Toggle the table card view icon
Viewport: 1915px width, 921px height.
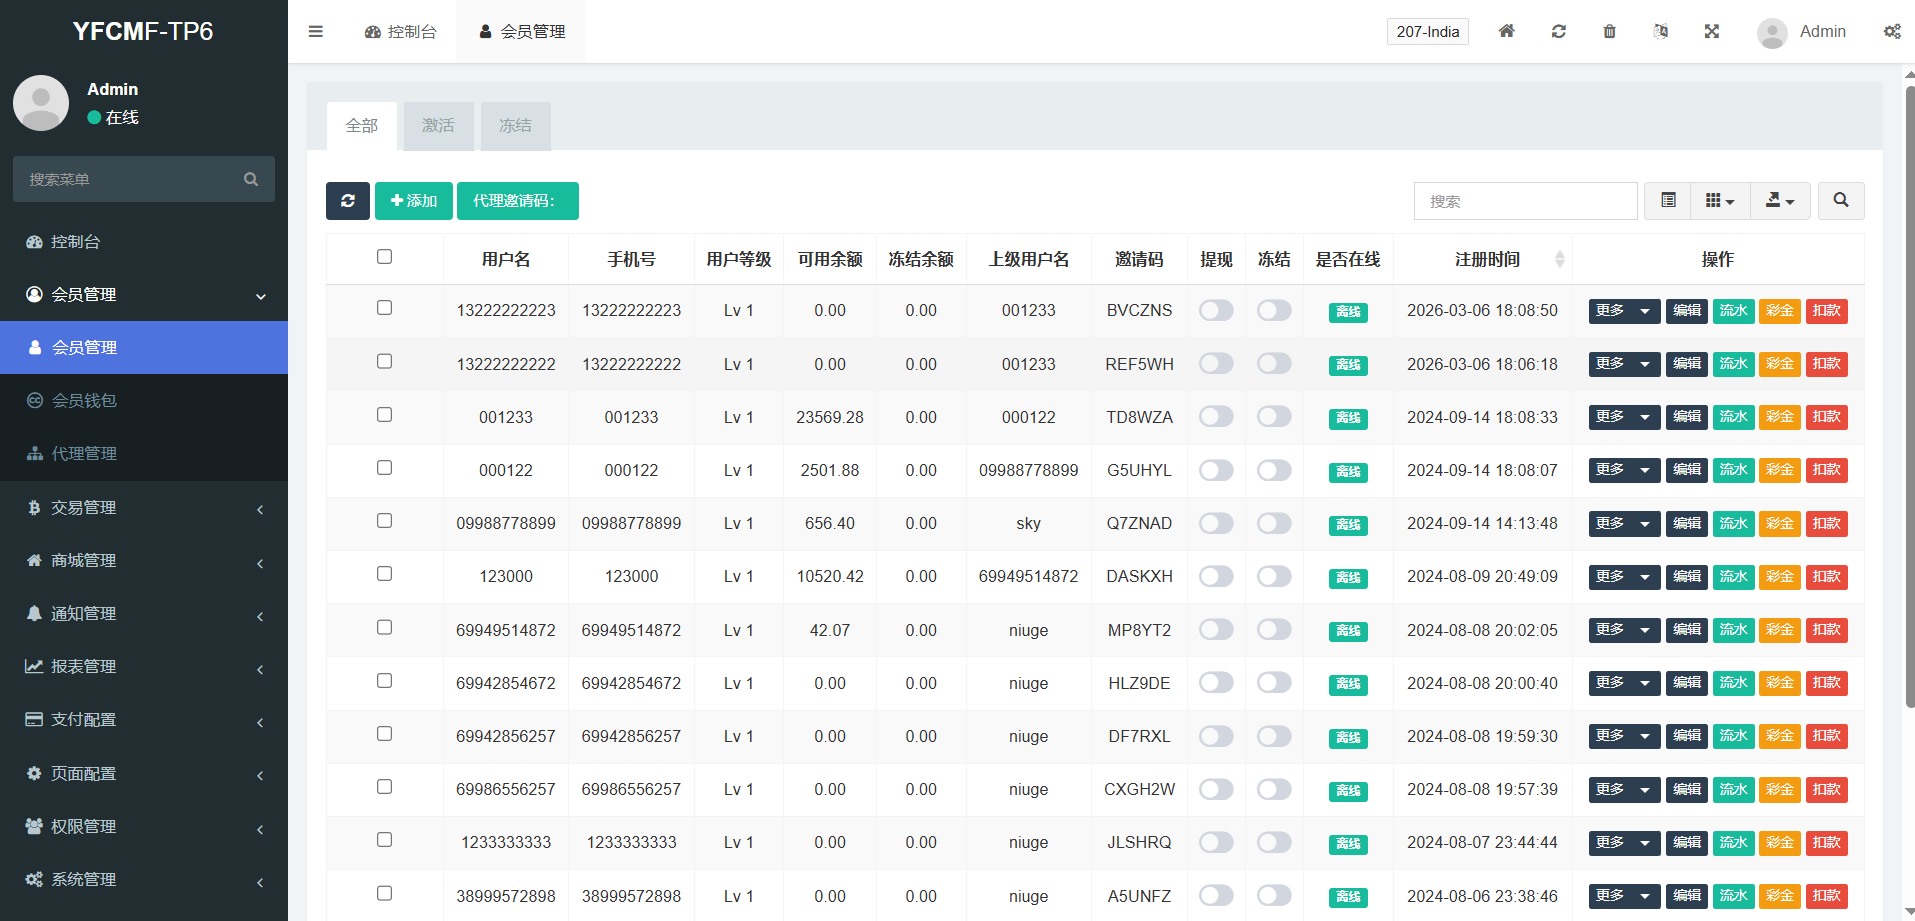click(1668, 201)
